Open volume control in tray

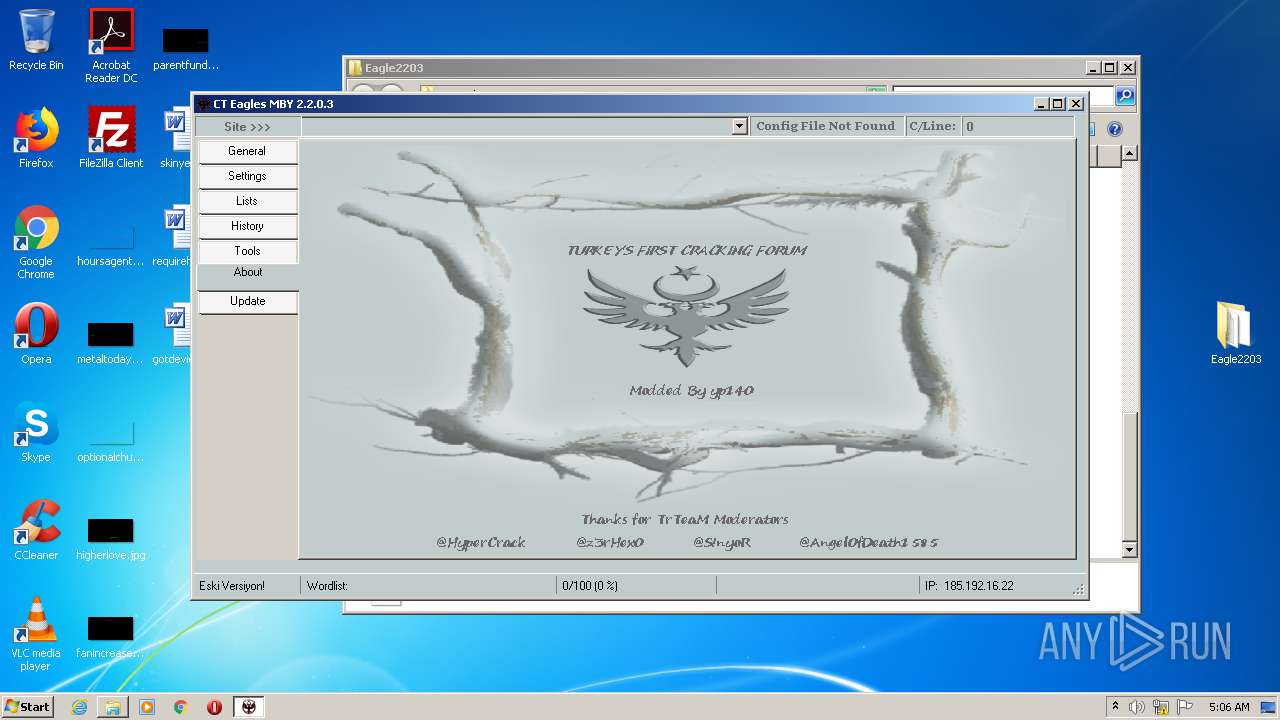(x=1137, y=706)
